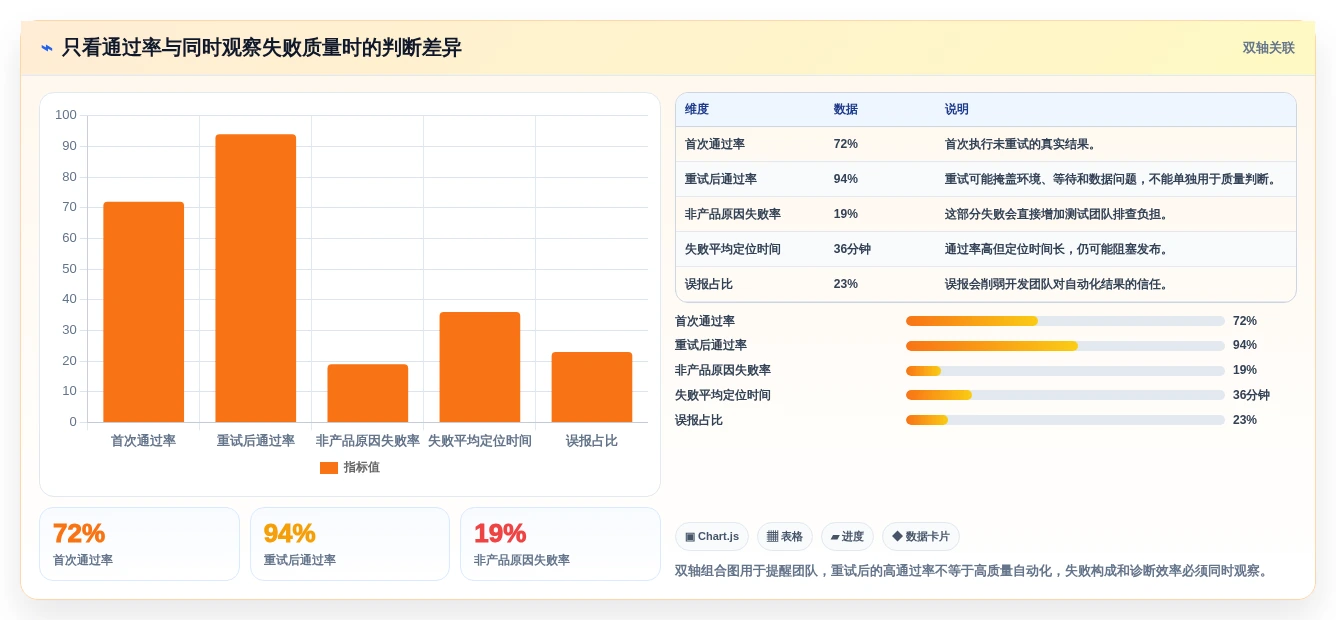This screenshot has width=1336, height=620.
Task: Click the 失败平均定位时间 x-axis label on chart
Action: tap(480, 441)
